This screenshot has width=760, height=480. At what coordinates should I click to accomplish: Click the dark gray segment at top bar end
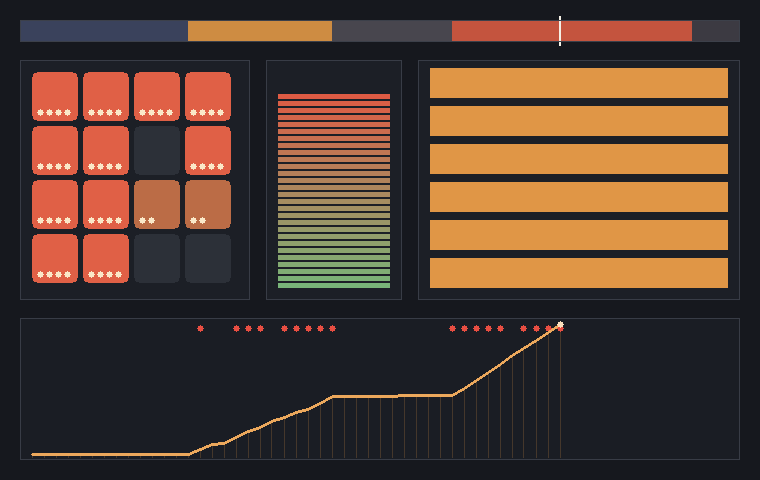(716, 31)
